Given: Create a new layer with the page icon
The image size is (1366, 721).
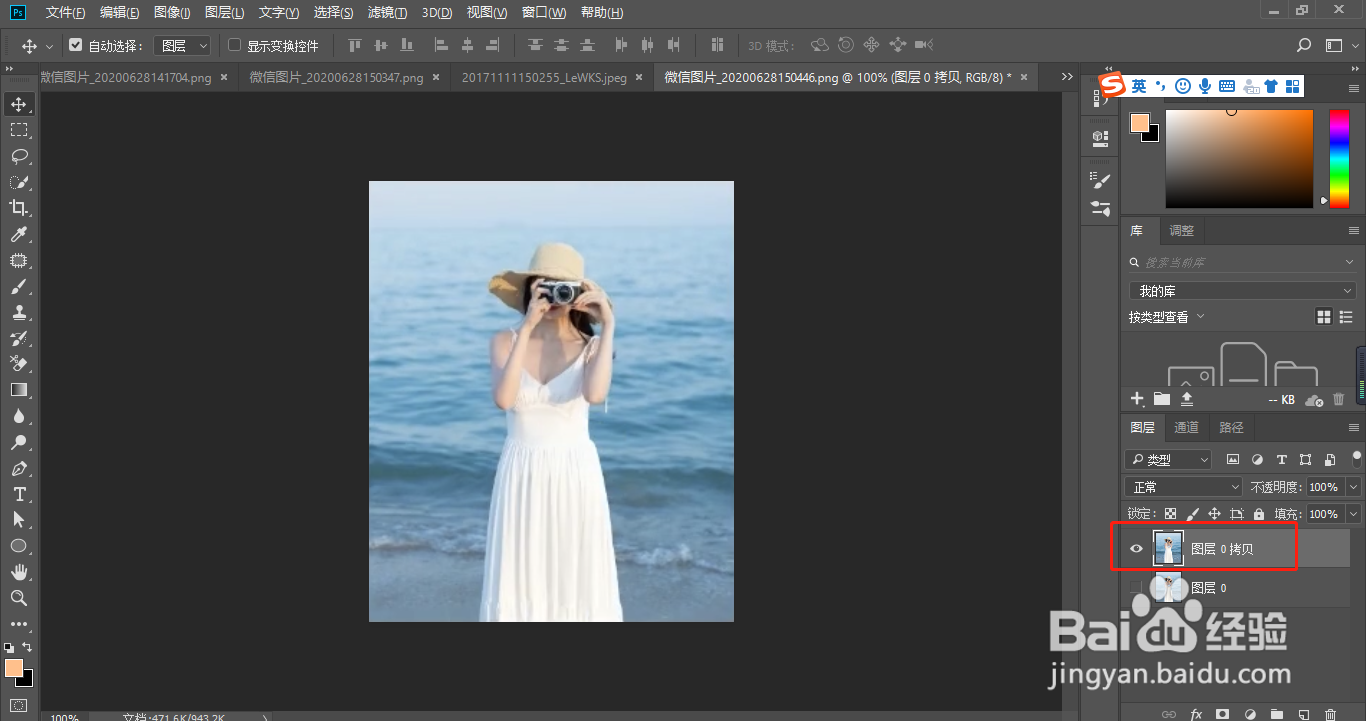Looking at the screenshot, I should (x=1303, y=714).
